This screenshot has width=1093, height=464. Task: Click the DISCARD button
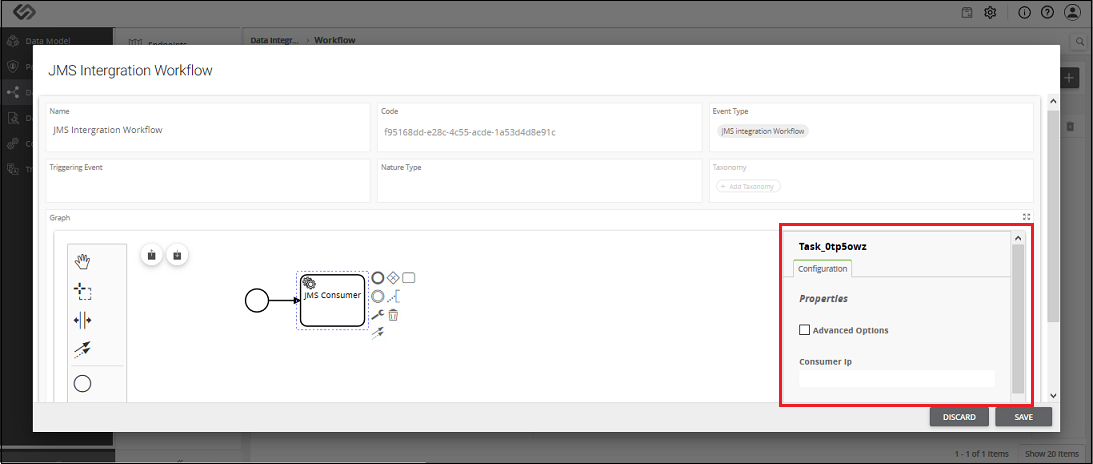[959, 417]
